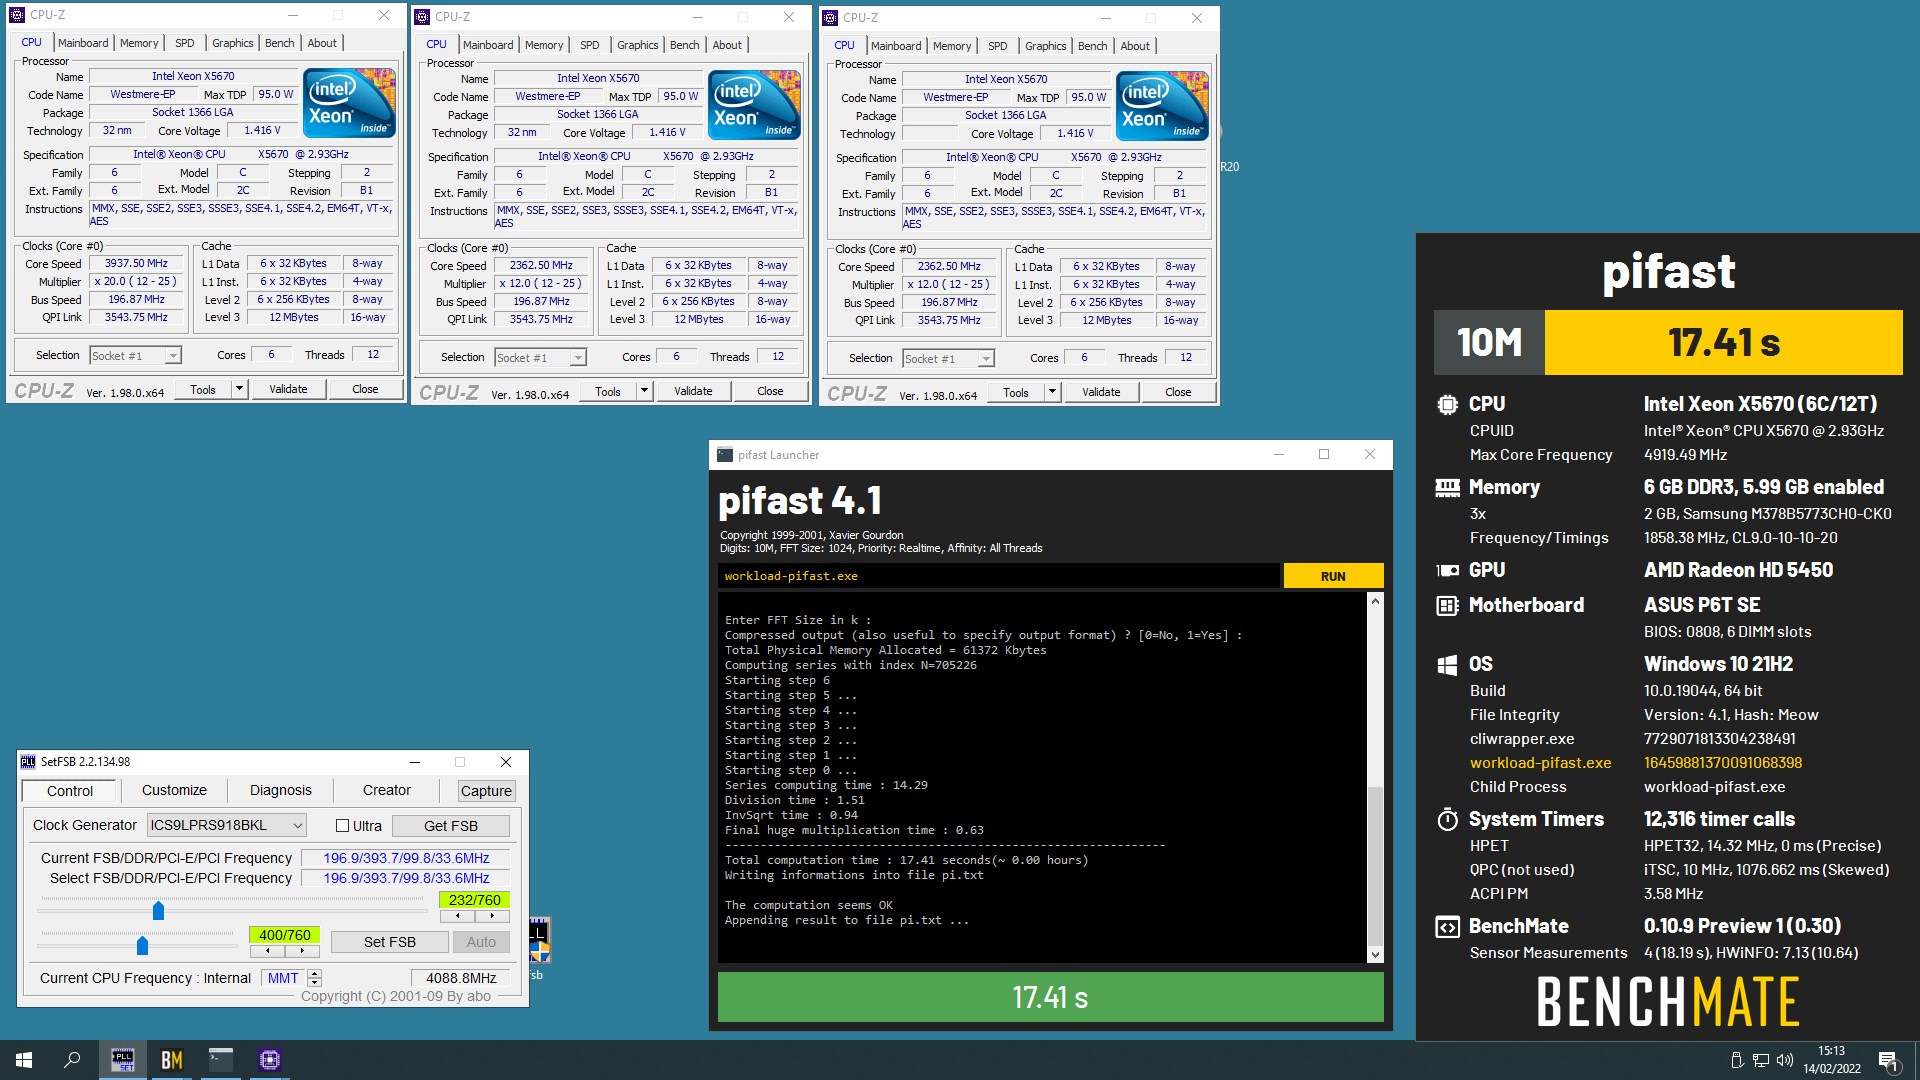The height and width of the screenshot is (1080, 1920).
Task: Switch to BenchMate via the taskbar BM icon
Action: click(171, 1060)
